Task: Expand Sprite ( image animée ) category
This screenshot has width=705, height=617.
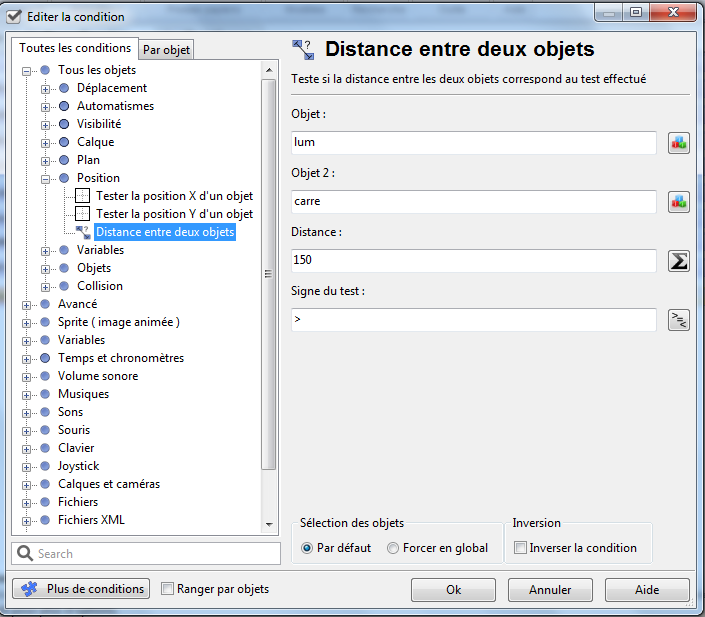Action: [27, 323]
